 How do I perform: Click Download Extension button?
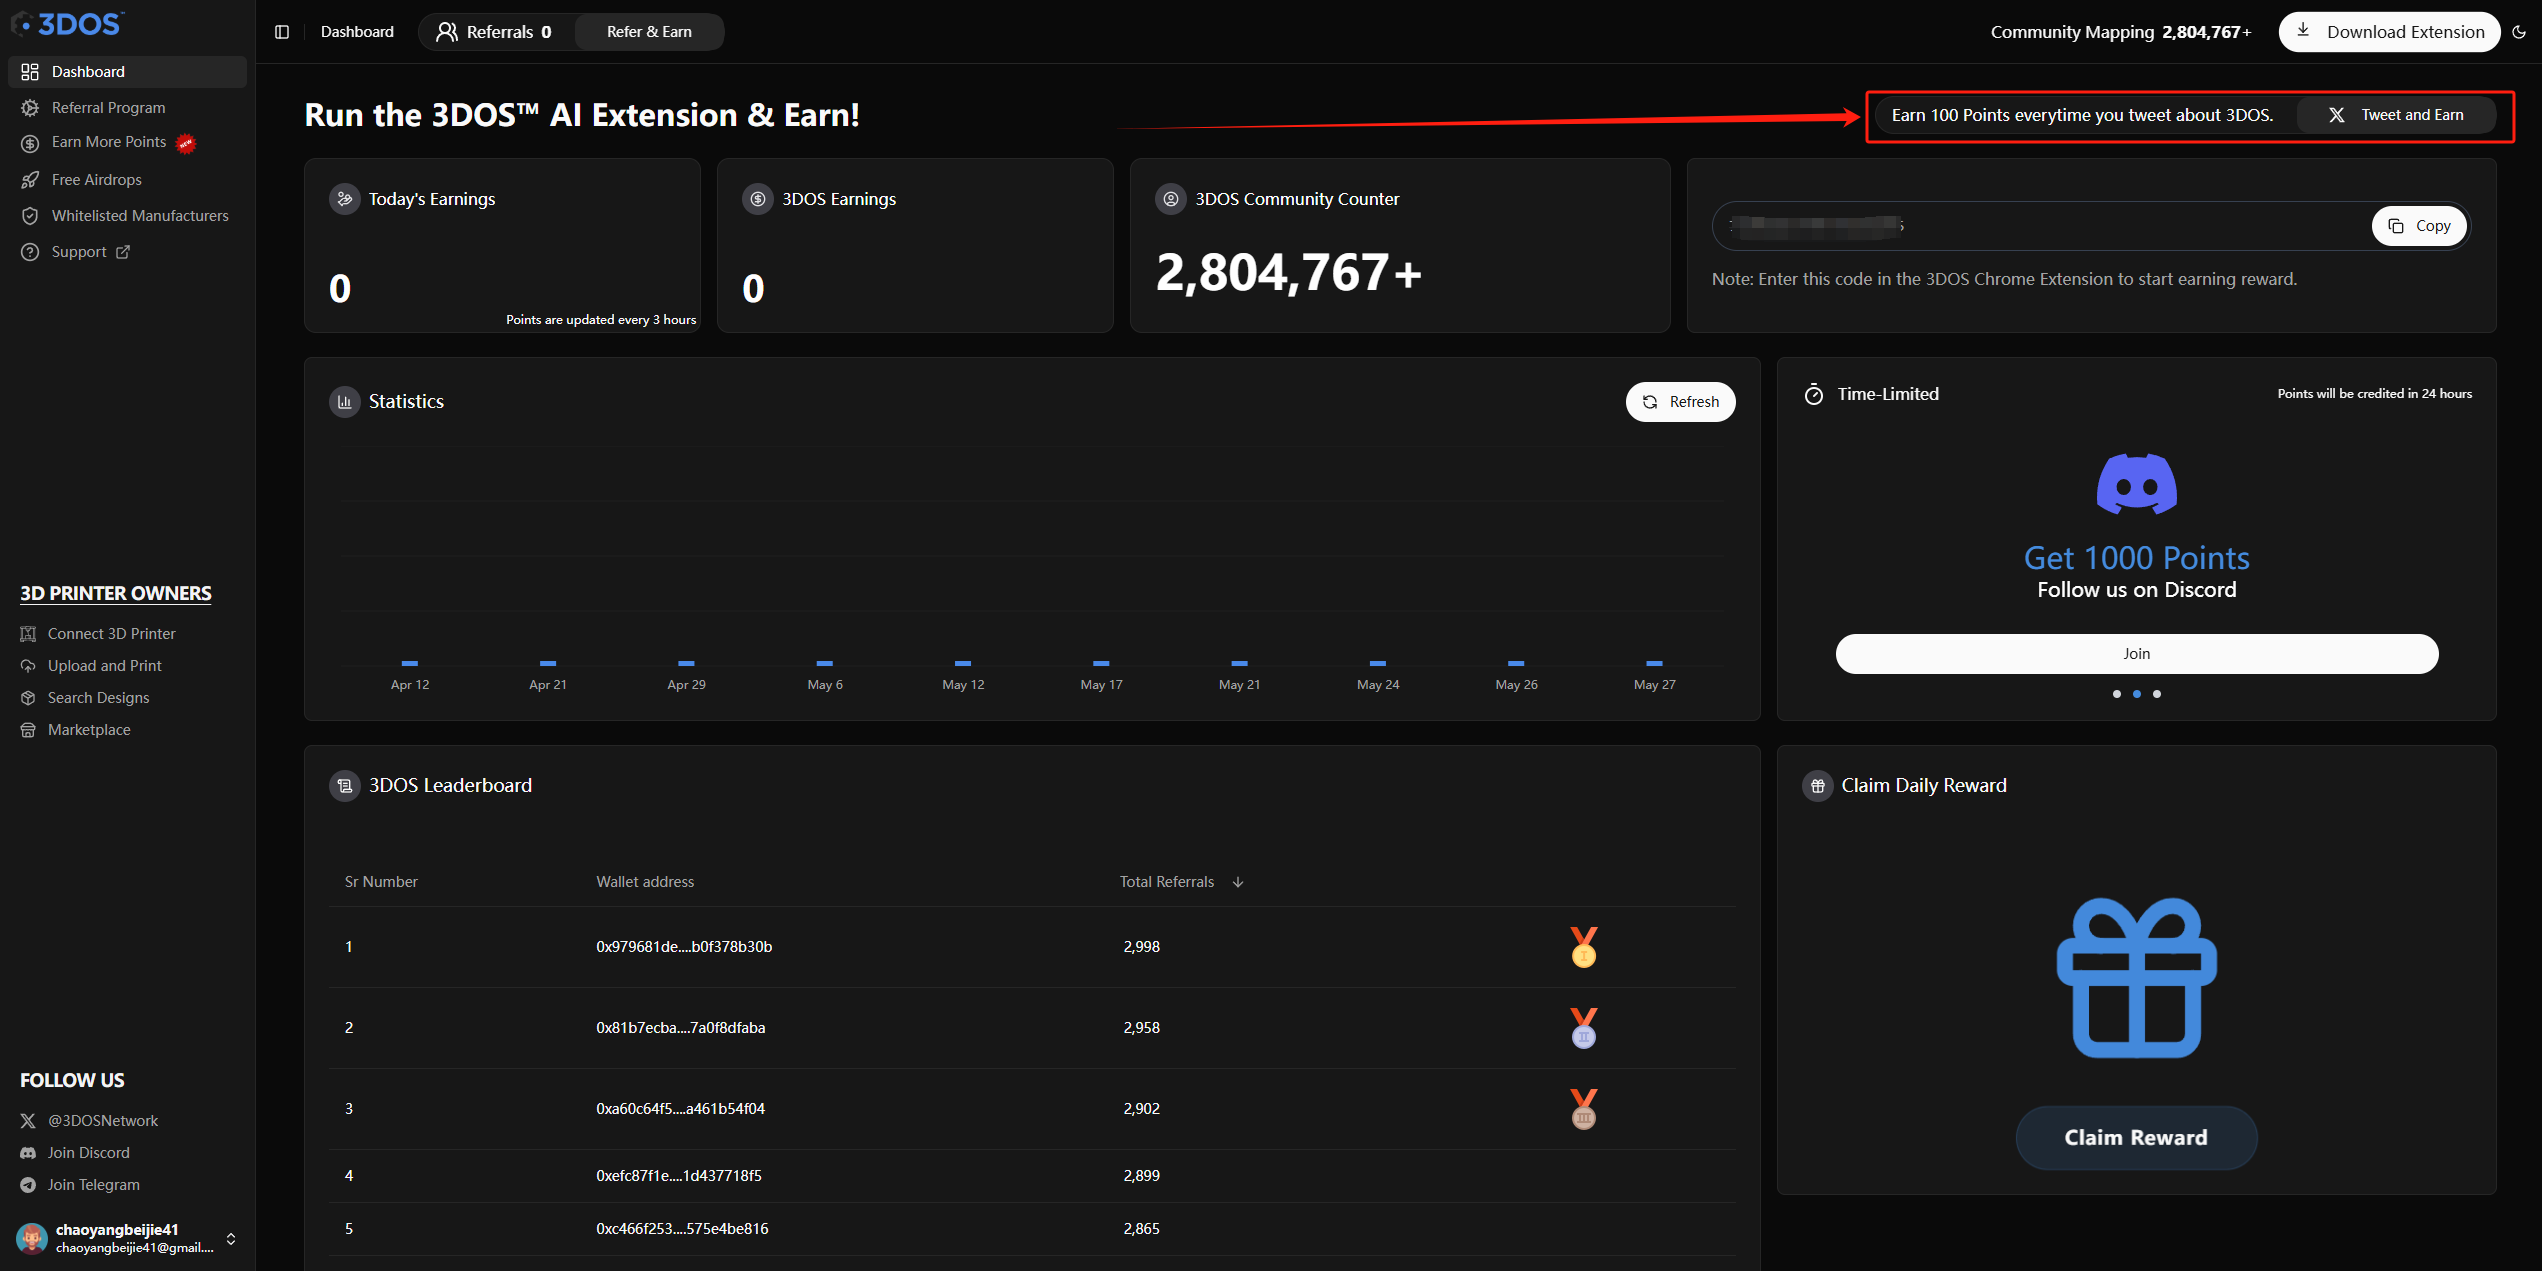point(2389,32)
